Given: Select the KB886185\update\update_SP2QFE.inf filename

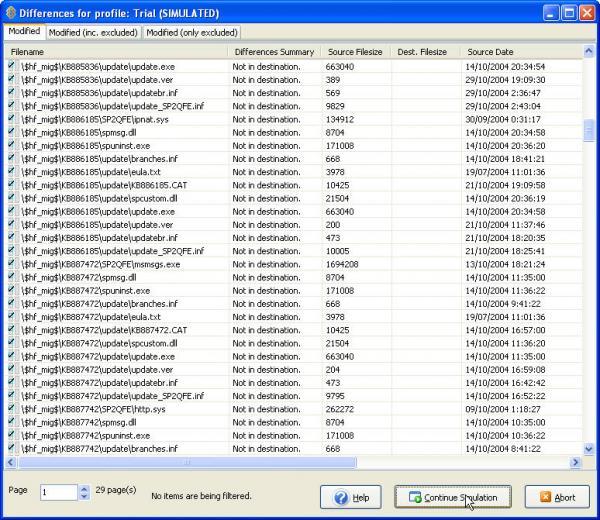Looking at the screenshot, I should pyautogui.click(x=112, y=251).
